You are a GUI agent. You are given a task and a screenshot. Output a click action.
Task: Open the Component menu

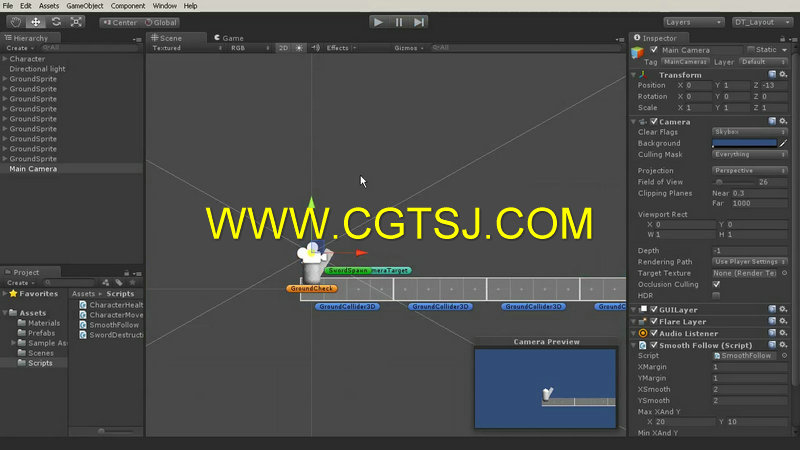128,6
